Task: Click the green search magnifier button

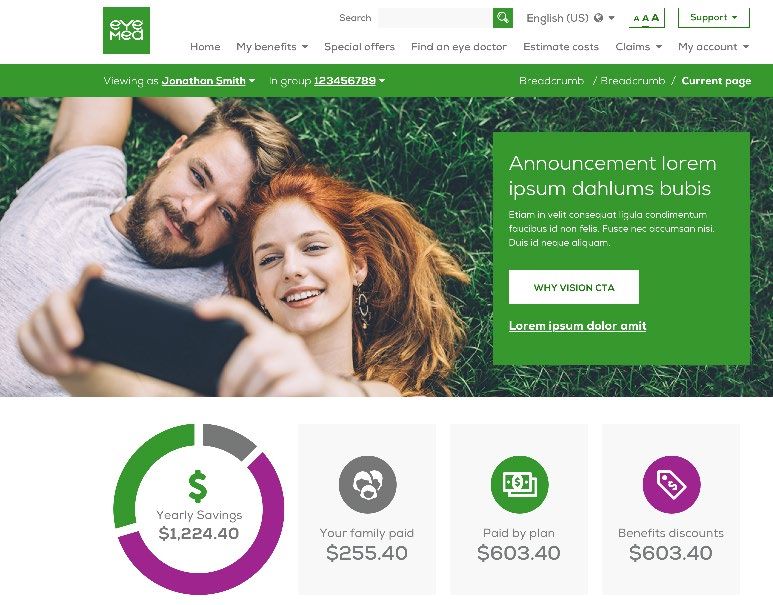Action: click(502, 18)
